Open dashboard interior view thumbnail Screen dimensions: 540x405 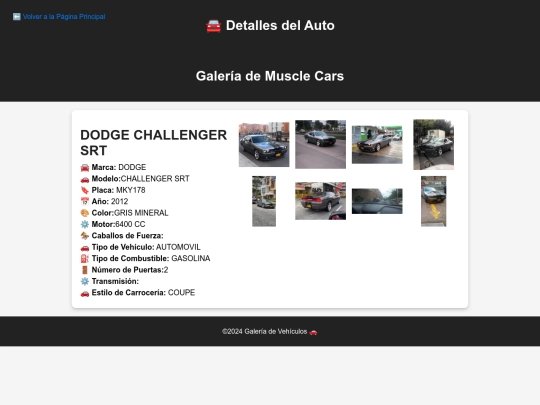(377, 201)
